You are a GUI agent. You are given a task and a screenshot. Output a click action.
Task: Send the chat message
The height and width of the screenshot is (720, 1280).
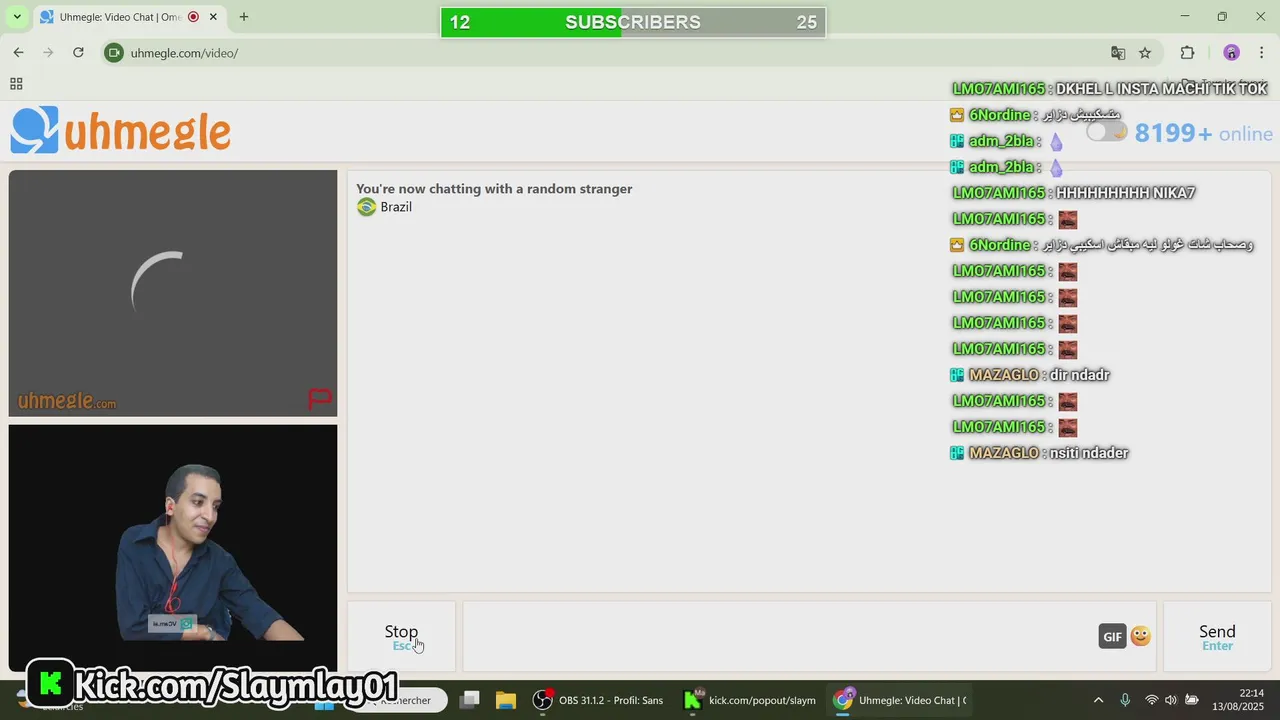pyautogui.click(x=1217, y=637)
